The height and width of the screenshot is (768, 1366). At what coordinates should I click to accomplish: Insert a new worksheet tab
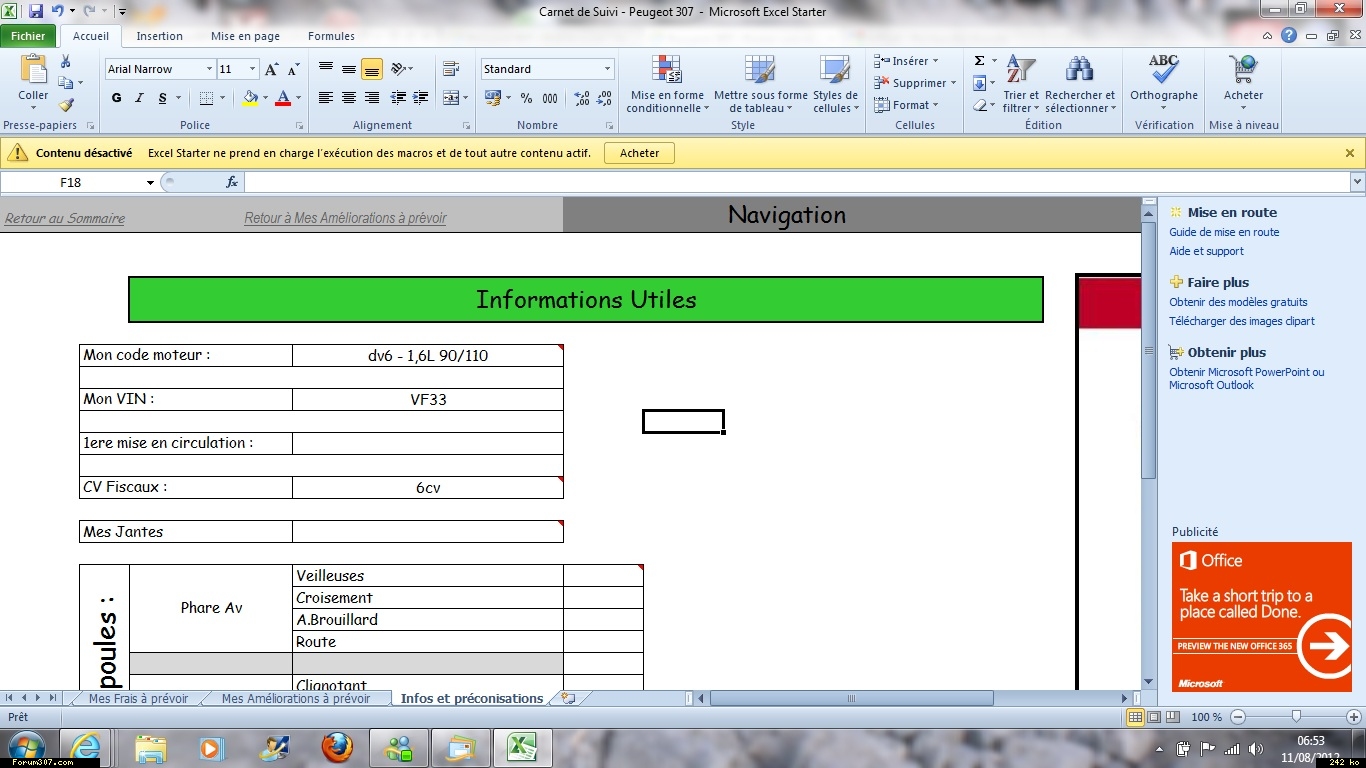[x=569, y=698]
